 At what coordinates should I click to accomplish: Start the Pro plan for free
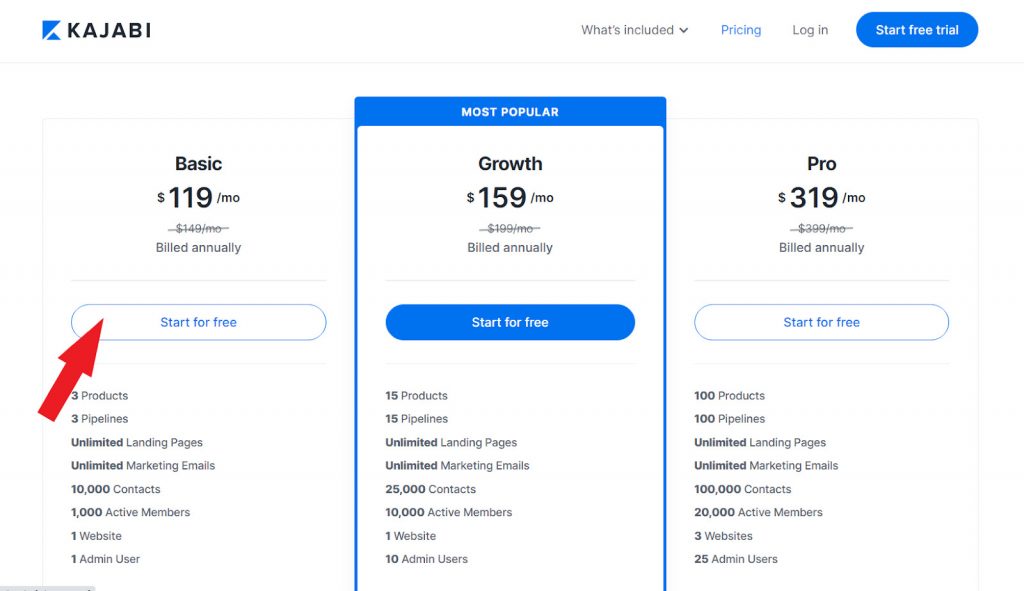coord(822,322)
